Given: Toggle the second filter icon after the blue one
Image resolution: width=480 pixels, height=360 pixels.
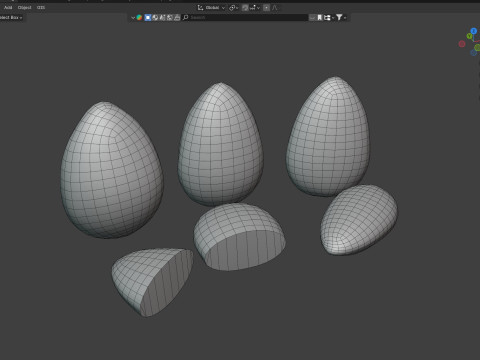Looking at the screenshot, I should tap(155, 17).
